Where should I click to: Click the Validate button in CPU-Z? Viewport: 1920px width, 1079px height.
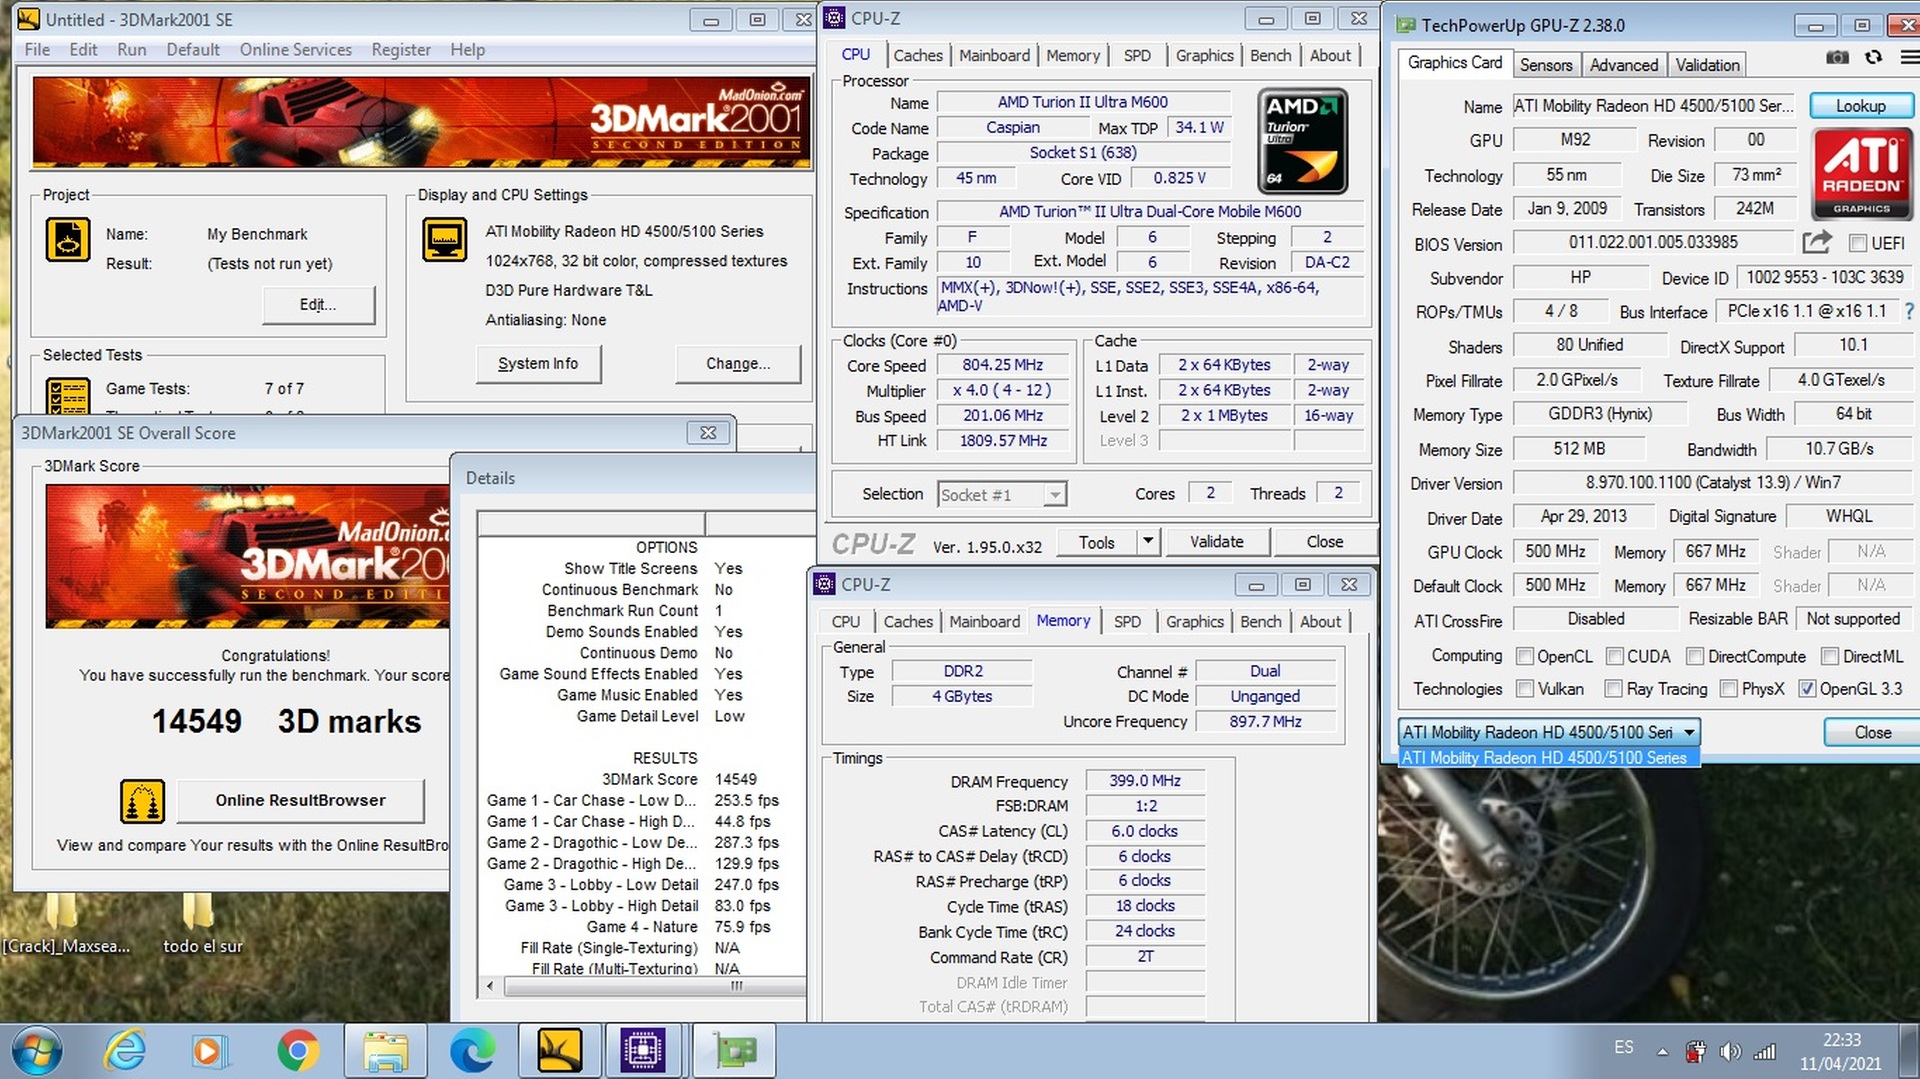1216,541
